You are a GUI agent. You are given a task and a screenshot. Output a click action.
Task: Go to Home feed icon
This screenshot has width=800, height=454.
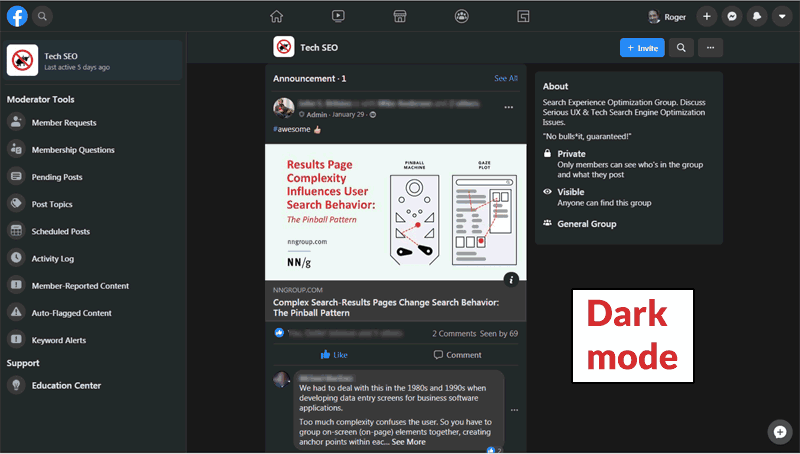(x=277, y=16)
